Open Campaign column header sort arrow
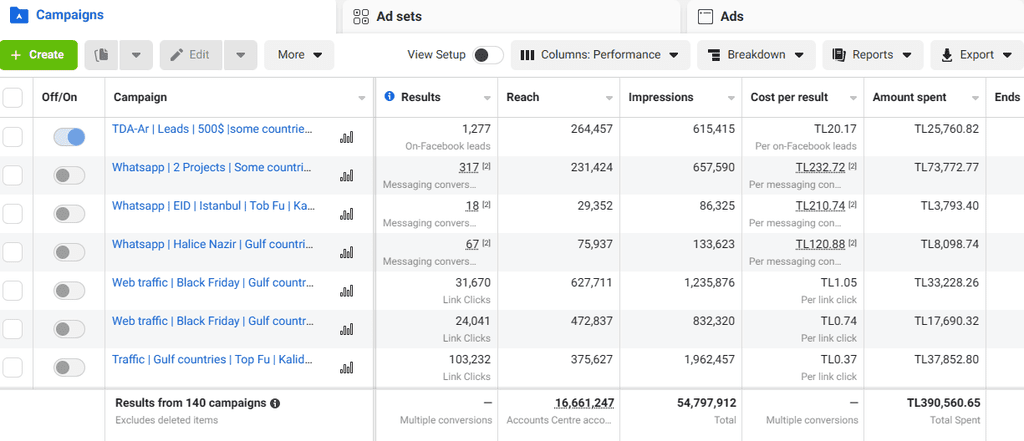 362,98
